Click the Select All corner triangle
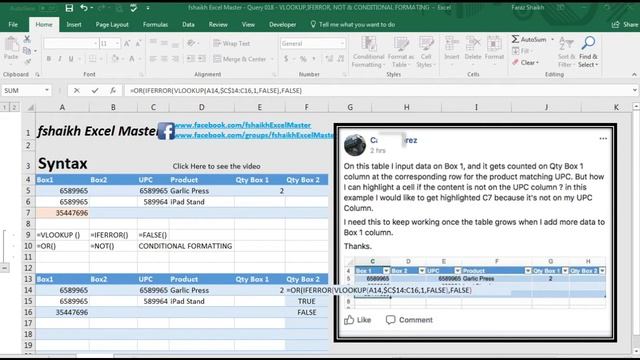 point(30,107)
